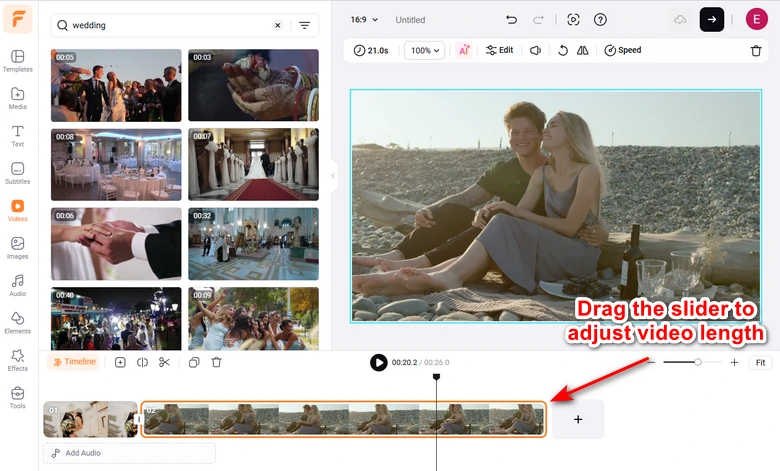Undo the last action
The height and width of the screenshot is (471, 780).
tap(511, 20)
